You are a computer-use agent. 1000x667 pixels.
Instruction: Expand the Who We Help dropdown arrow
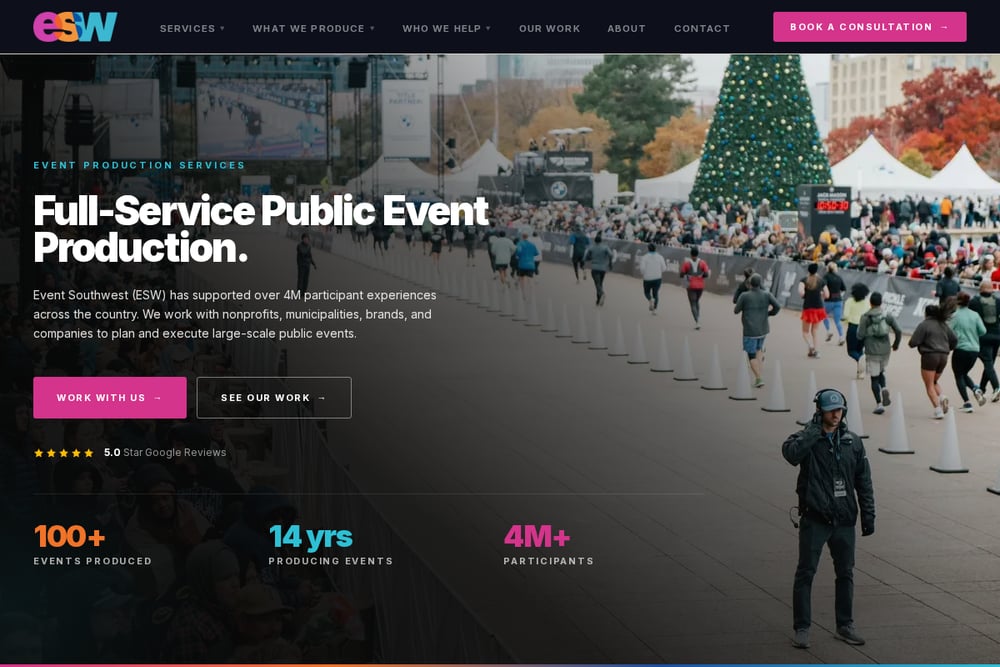tap(489, 29)
